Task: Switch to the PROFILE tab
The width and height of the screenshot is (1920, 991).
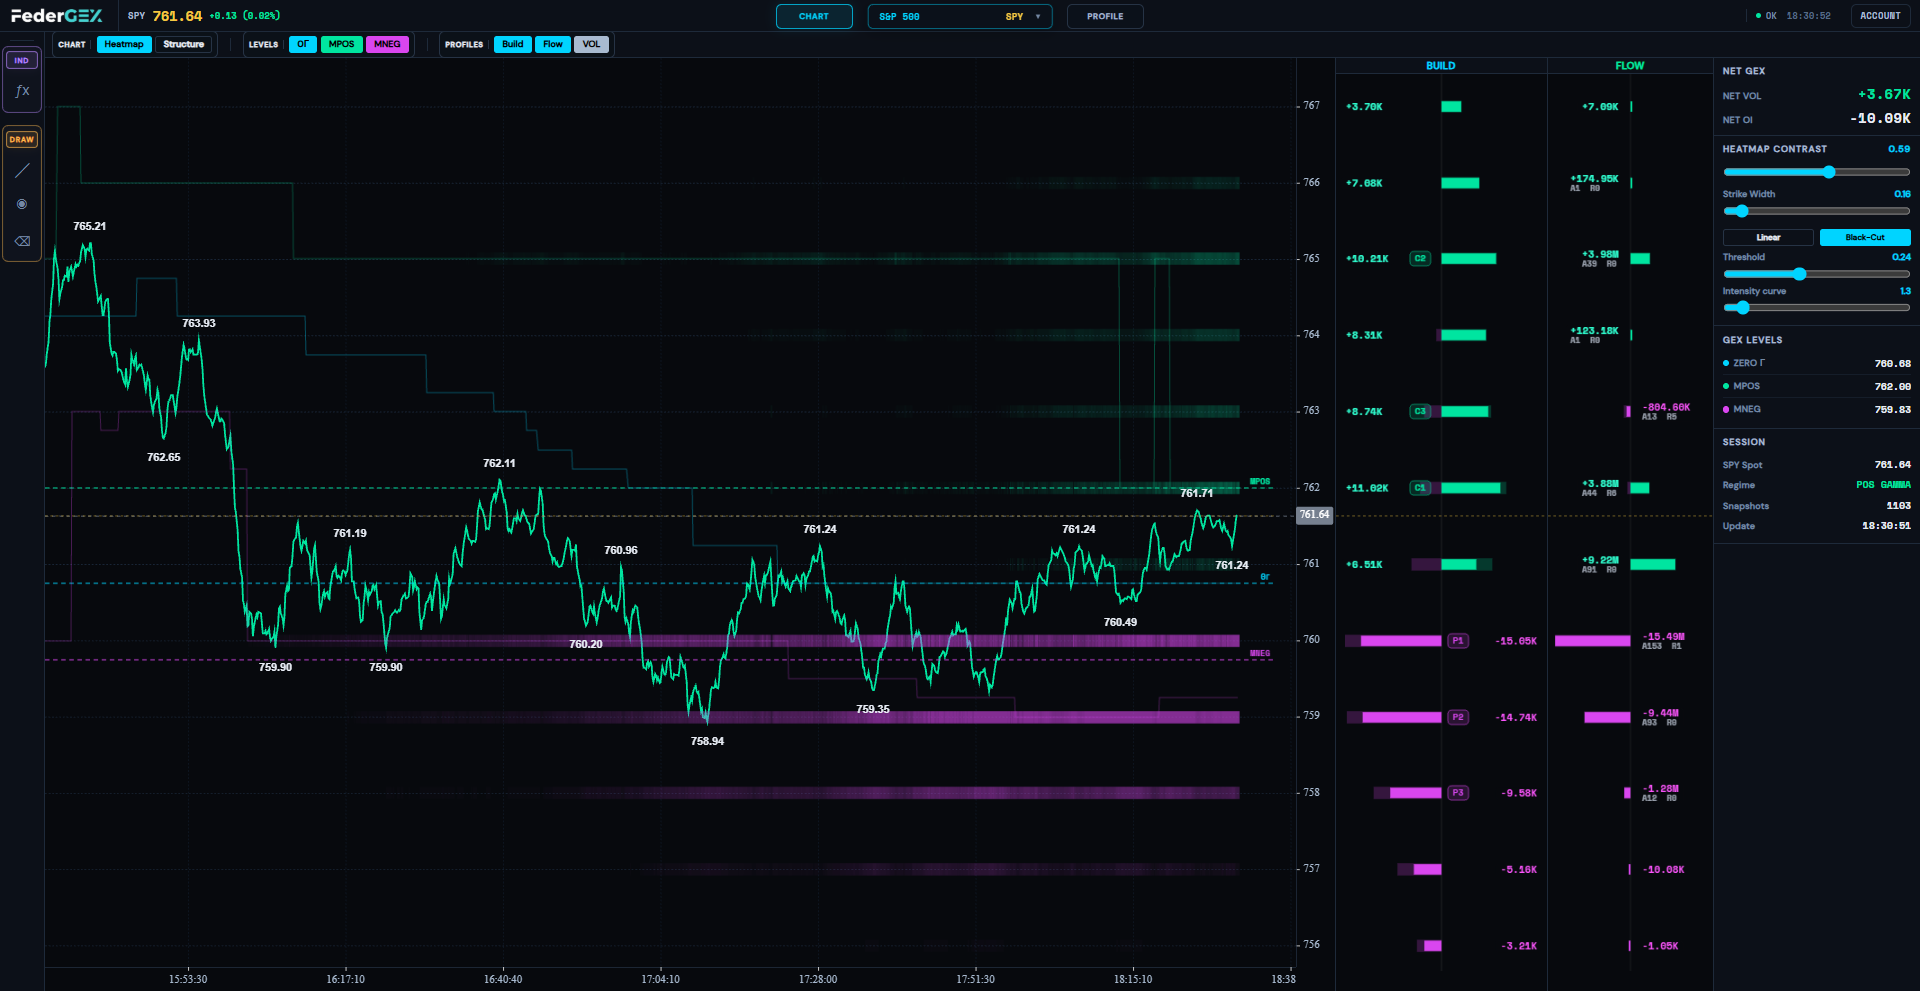Action: (x=1105, y=16)
